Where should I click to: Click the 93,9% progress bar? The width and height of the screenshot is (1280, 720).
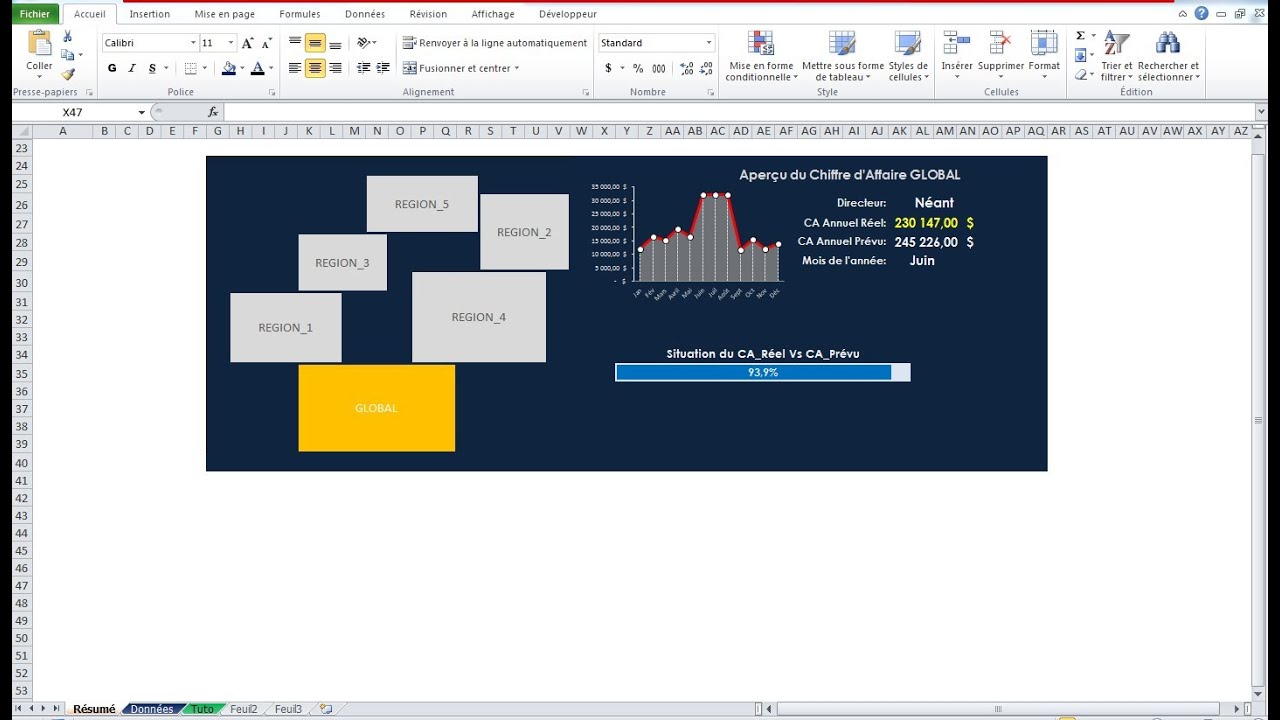(x=763, y=372)
